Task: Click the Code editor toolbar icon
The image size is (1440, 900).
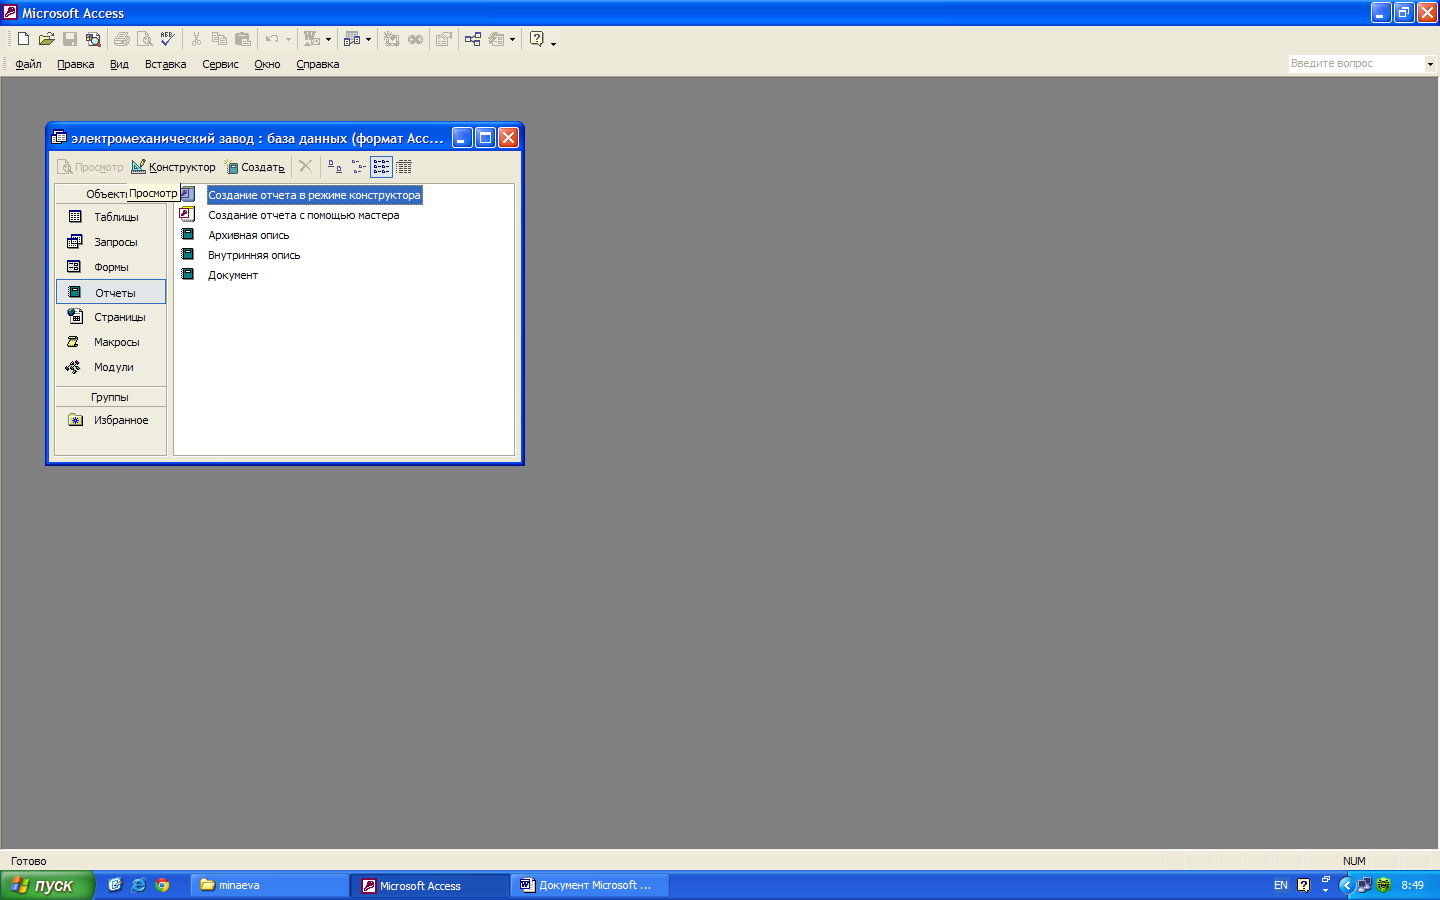Action: point(392,39)
